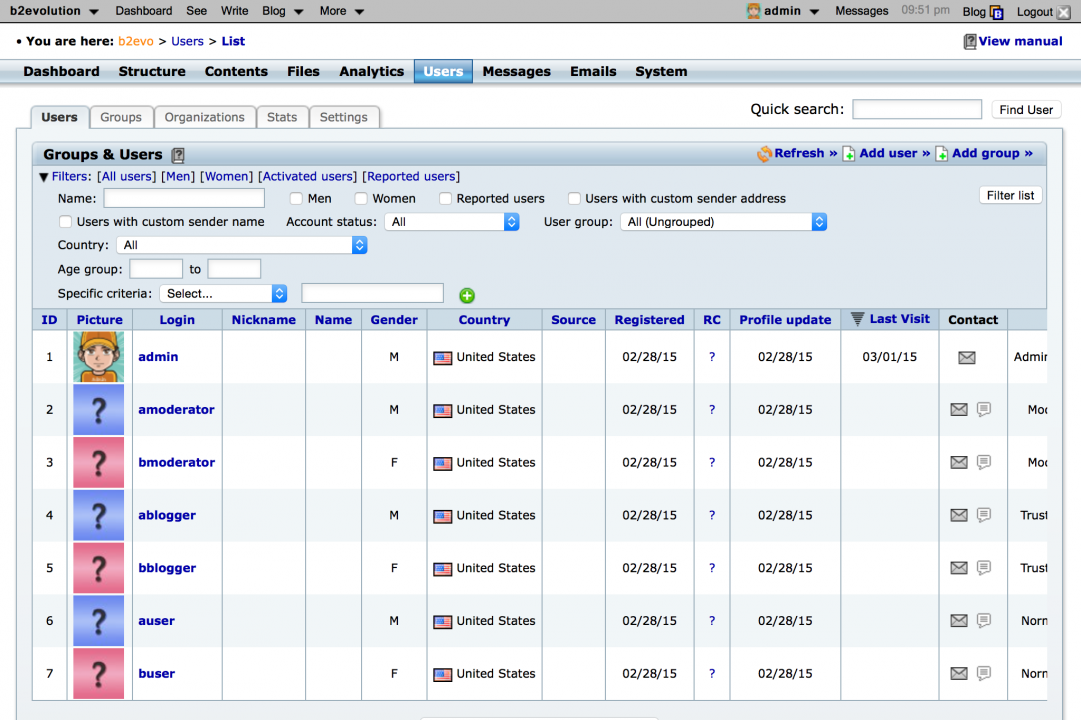1081x720 pixels.
Task: Click the Add user page icon
Action: pyautogui.click(x=849, y=154)
